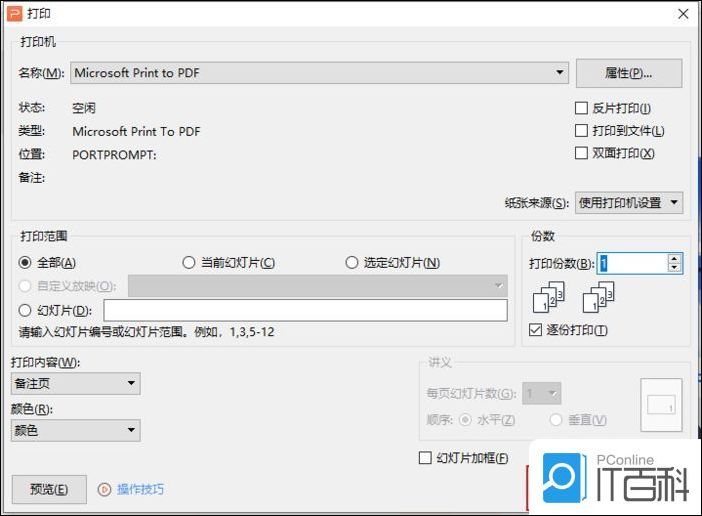
Task: Enable the reverse print checkbox
Action: click(x=581, y=108)
